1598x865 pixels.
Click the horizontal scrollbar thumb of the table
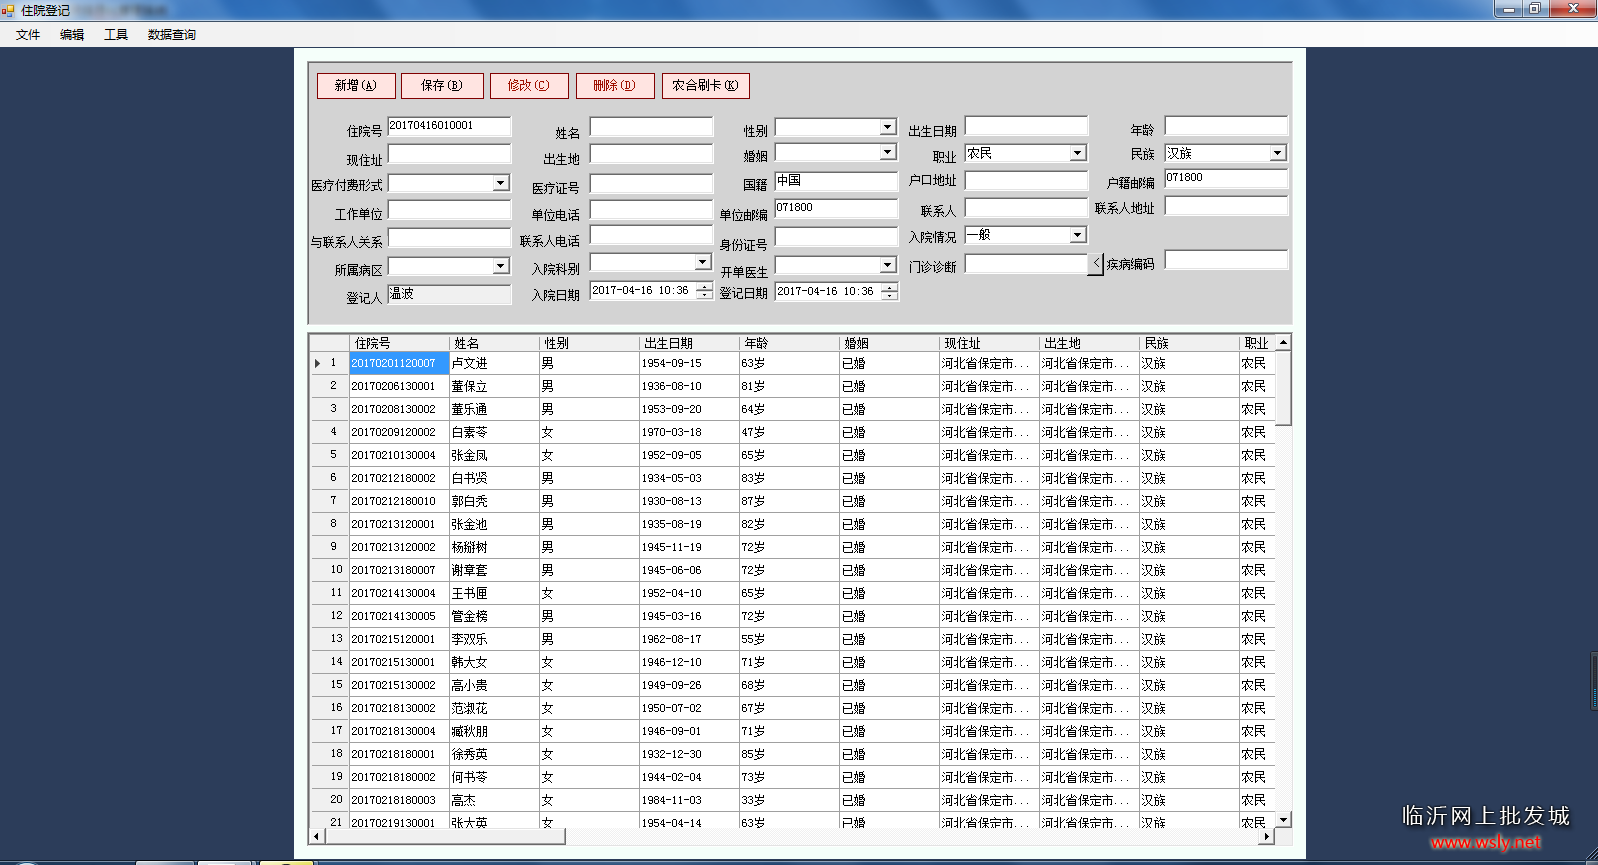445,836
